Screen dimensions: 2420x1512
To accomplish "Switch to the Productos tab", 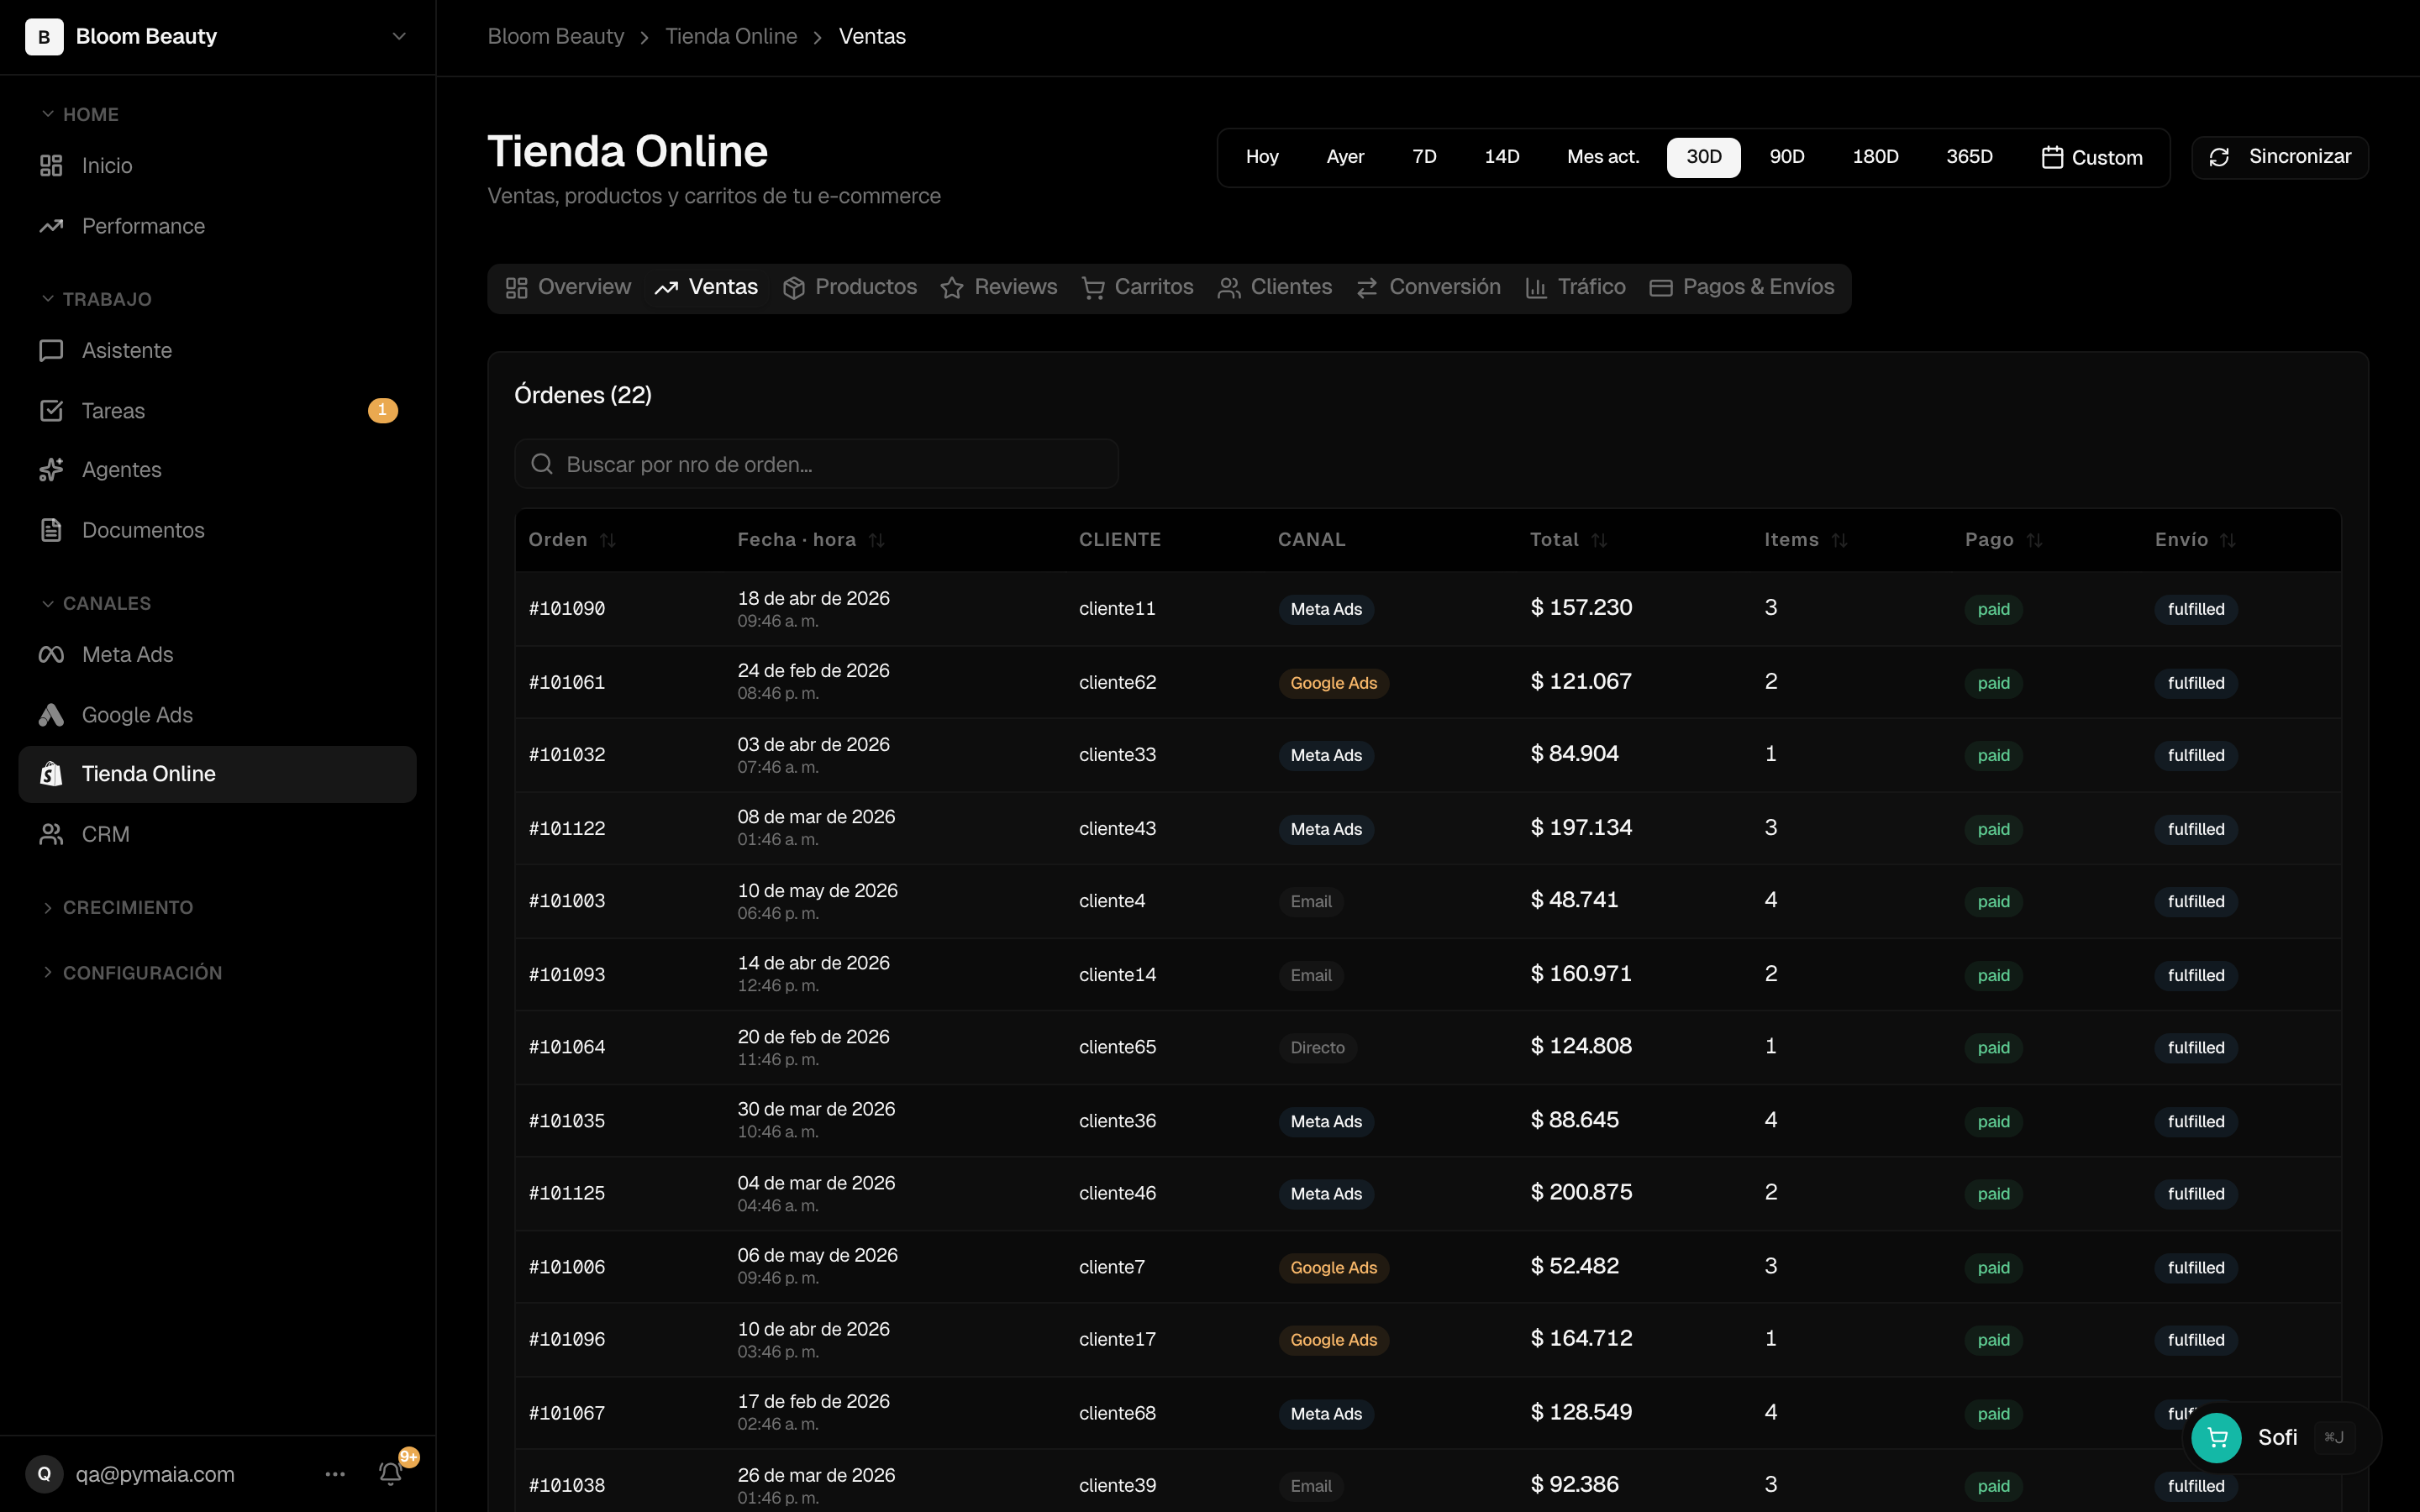I will [850, 288].
